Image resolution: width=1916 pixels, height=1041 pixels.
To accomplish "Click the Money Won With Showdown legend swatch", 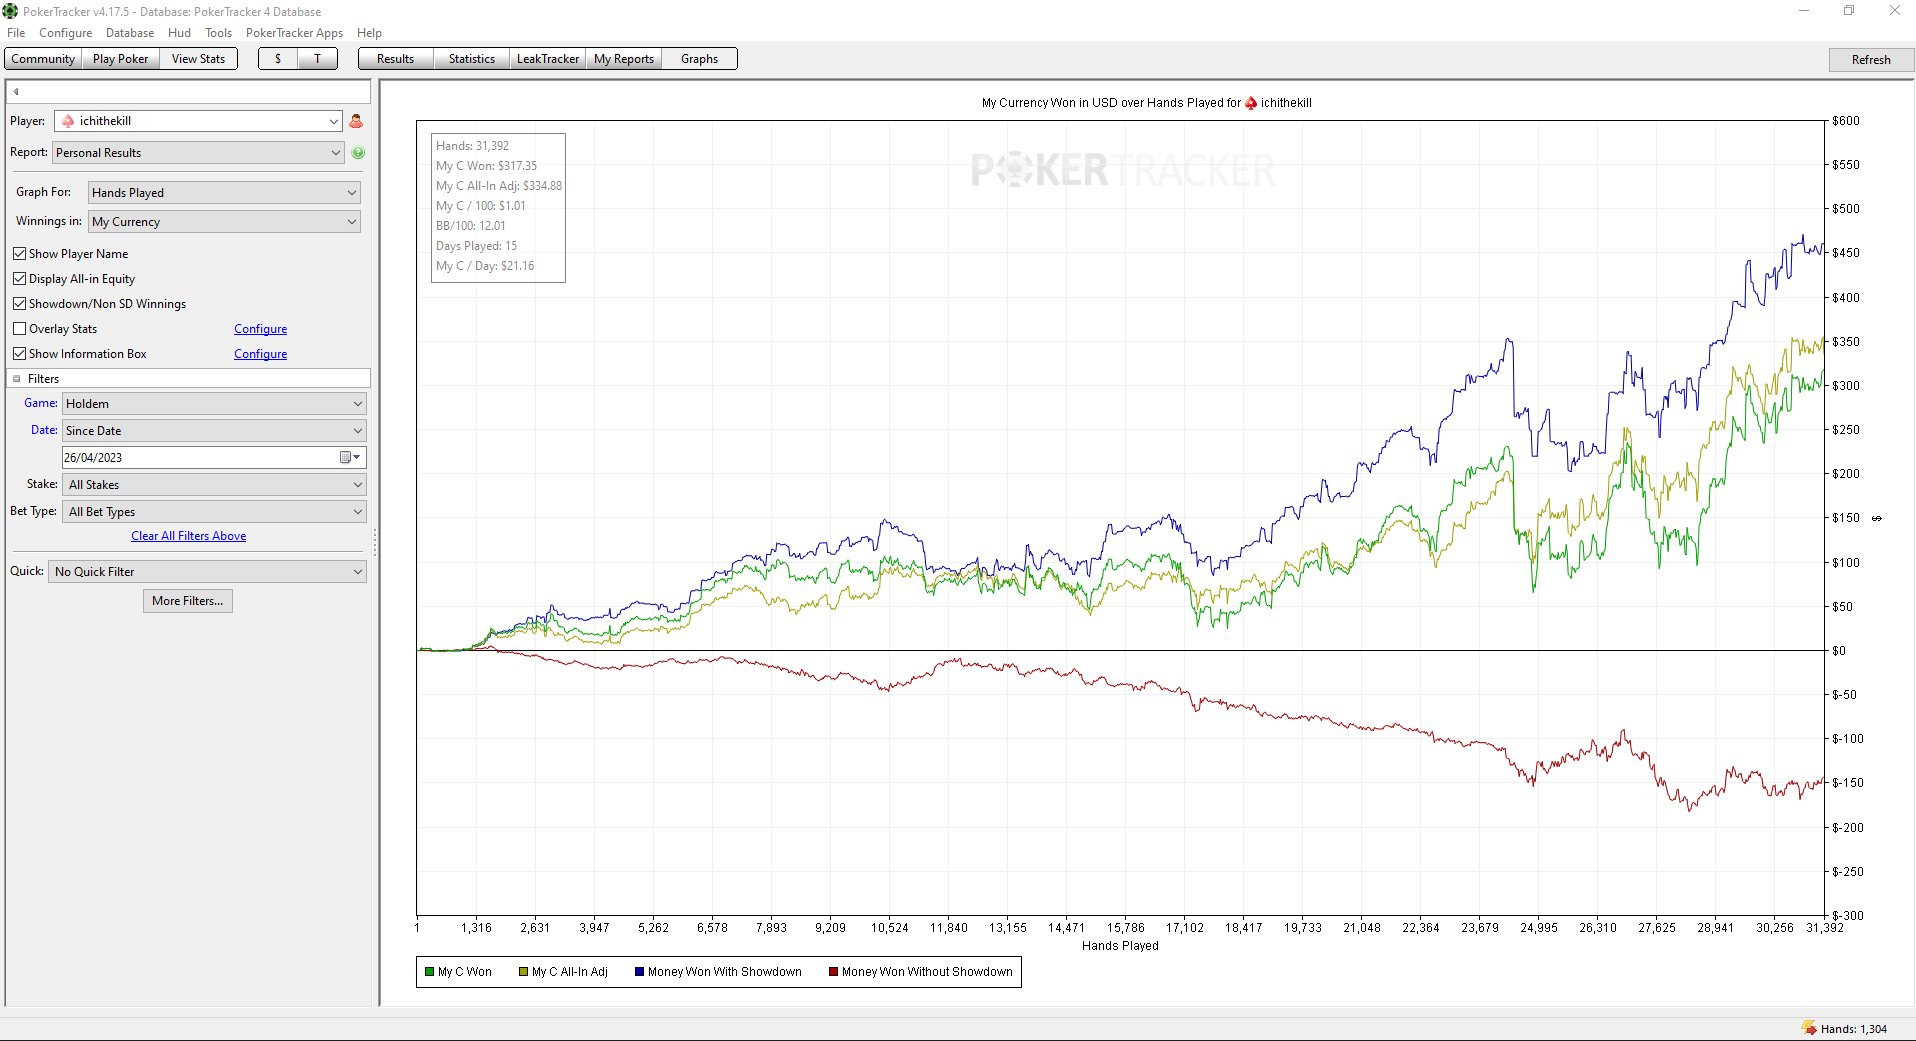I will [639, 972].
